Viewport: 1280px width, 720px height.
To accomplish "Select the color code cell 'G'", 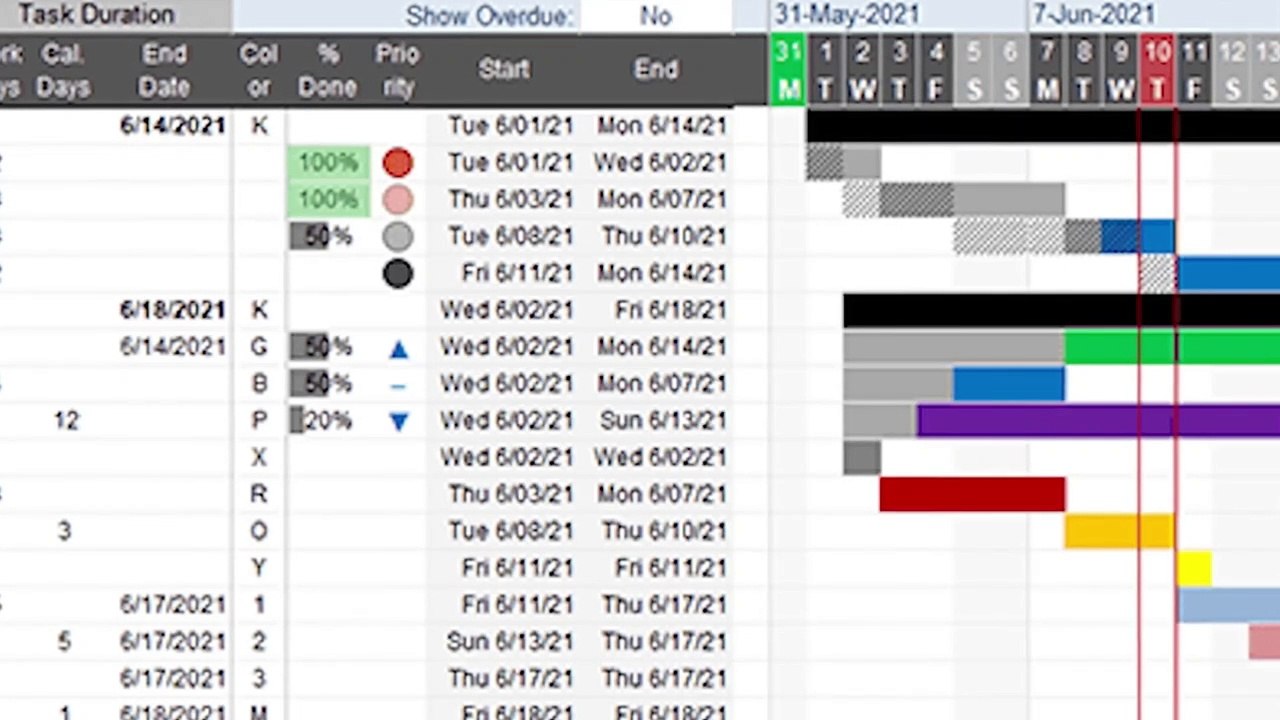I will coord(259,347).
